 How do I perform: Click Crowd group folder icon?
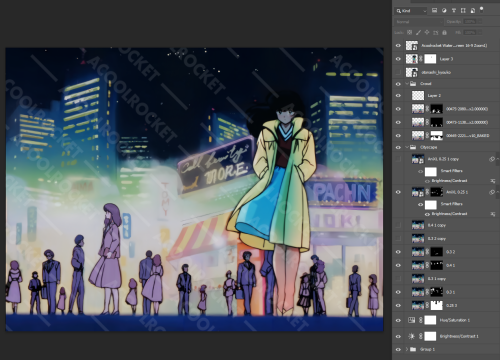point(413,84)
